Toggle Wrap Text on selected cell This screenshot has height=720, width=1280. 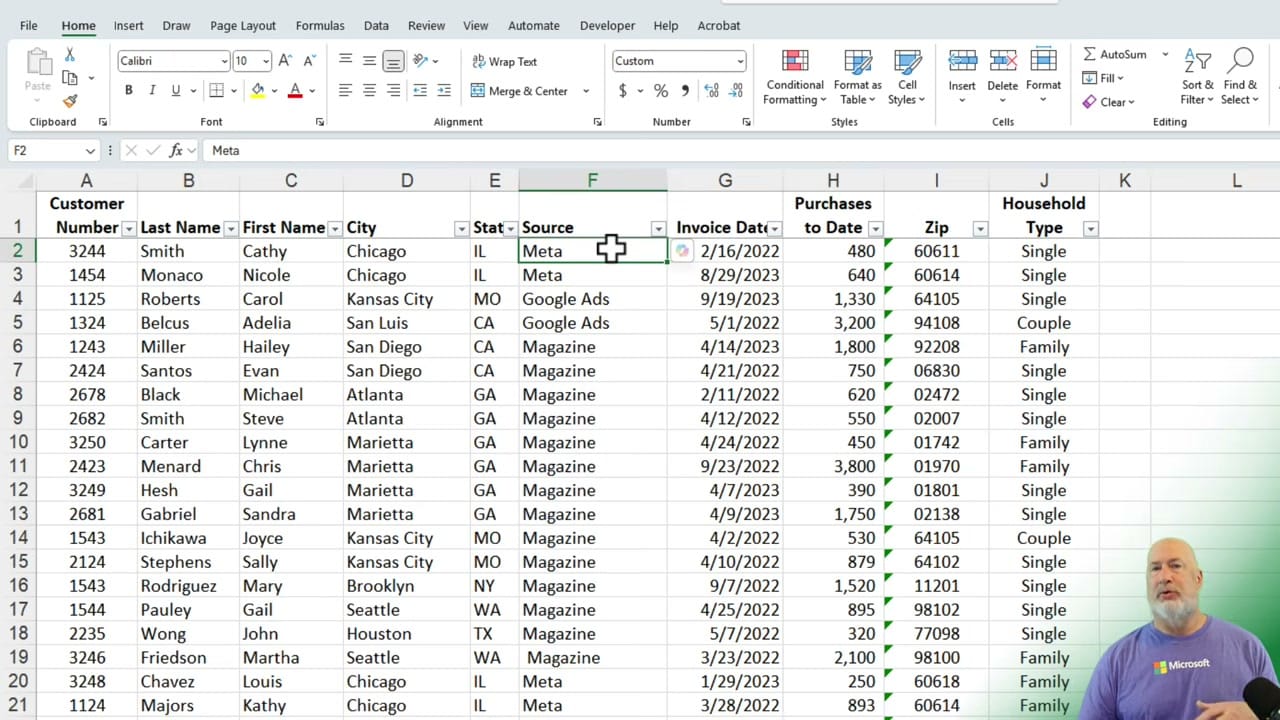(x=505, y=61)
